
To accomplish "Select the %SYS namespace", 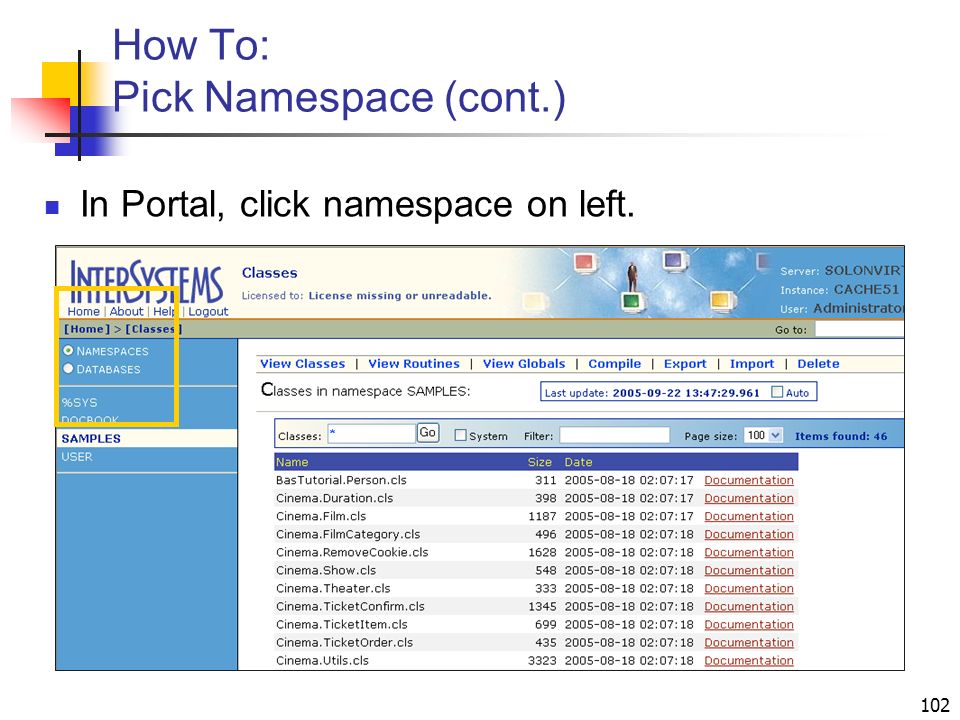I will coord(79,402).
